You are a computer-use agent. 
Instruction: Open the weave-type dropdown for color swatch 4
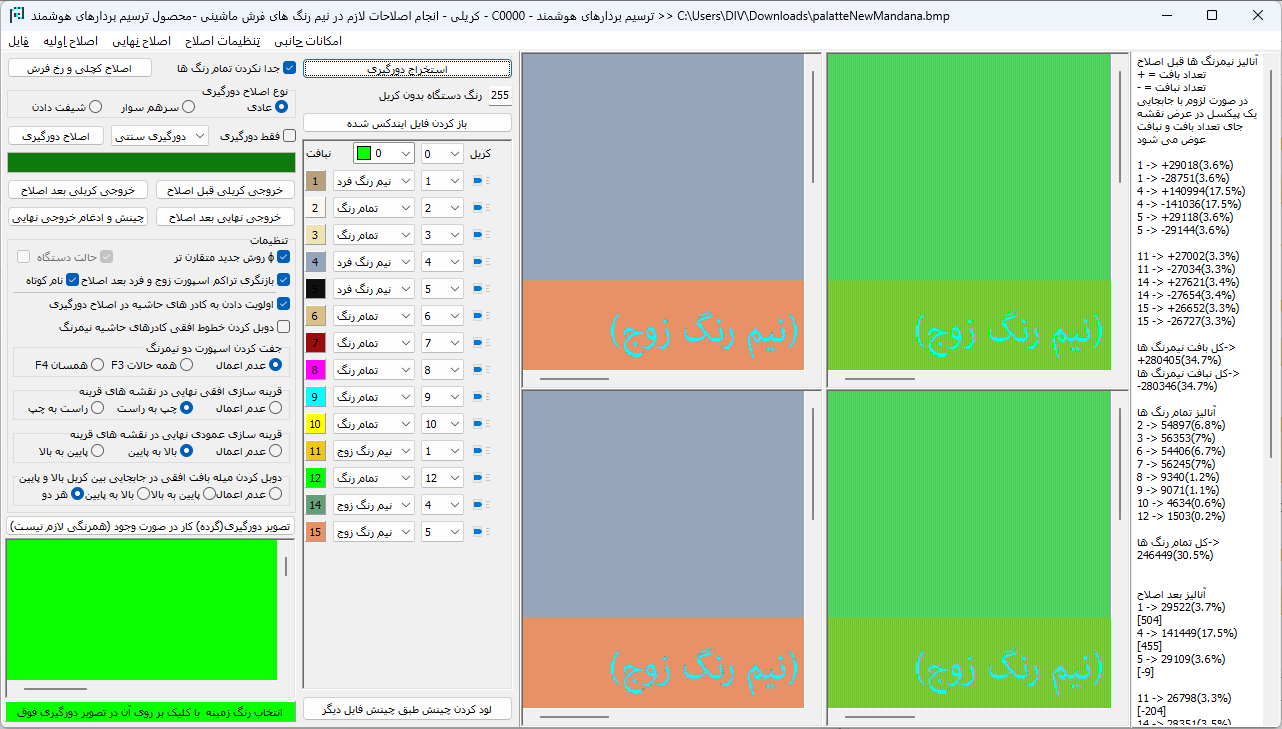(374, 262)
